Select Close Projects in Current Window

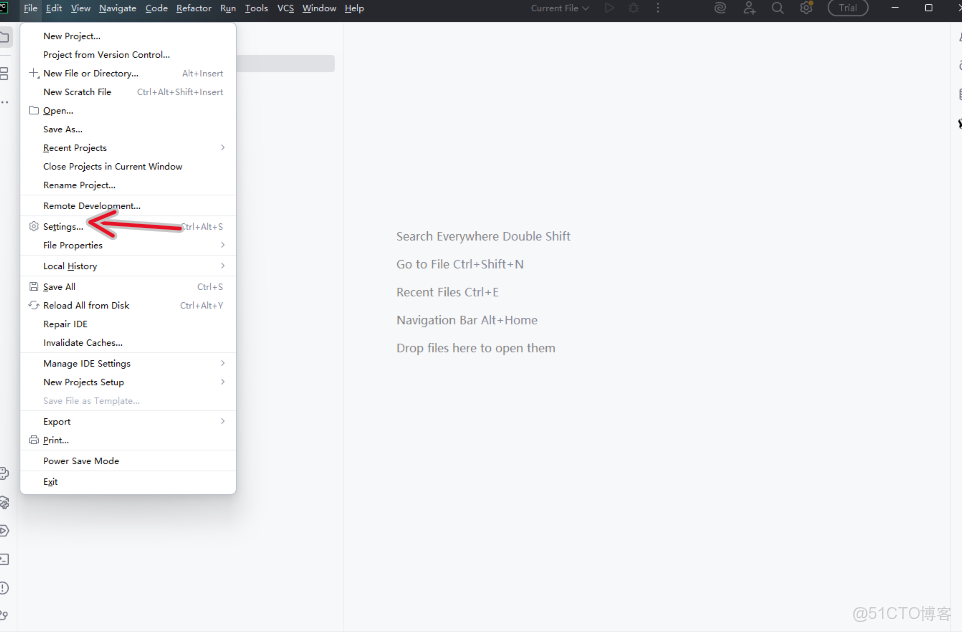coord(128,166)
